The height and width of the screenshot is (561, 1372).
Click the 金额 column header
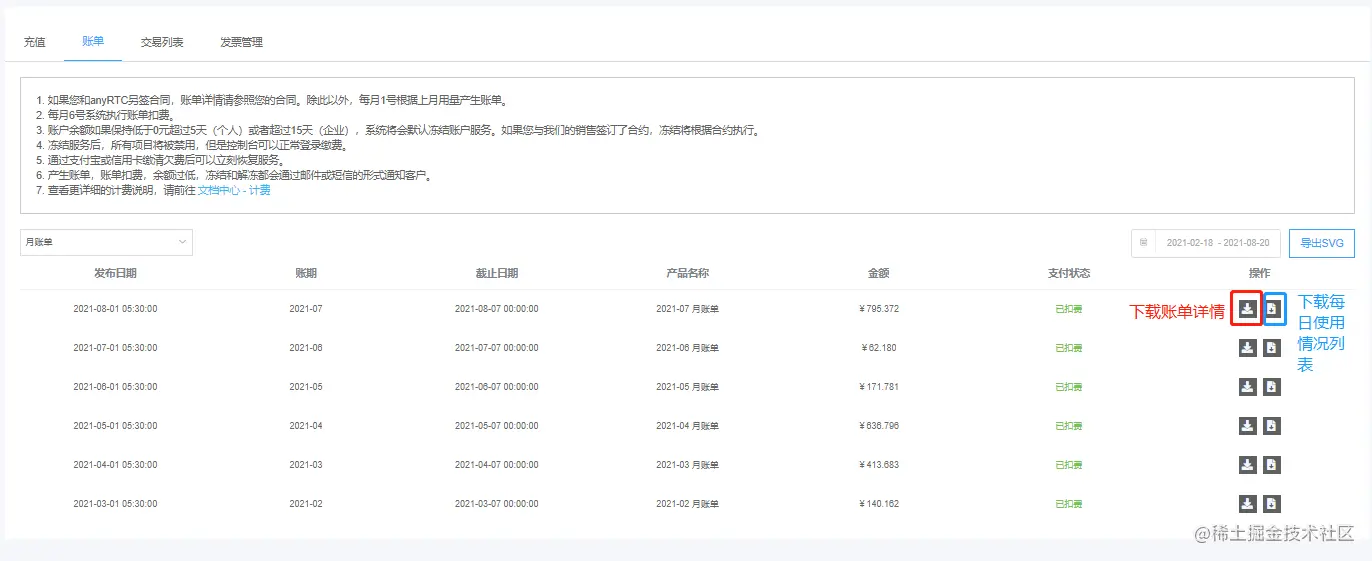(x=879, y=273)
